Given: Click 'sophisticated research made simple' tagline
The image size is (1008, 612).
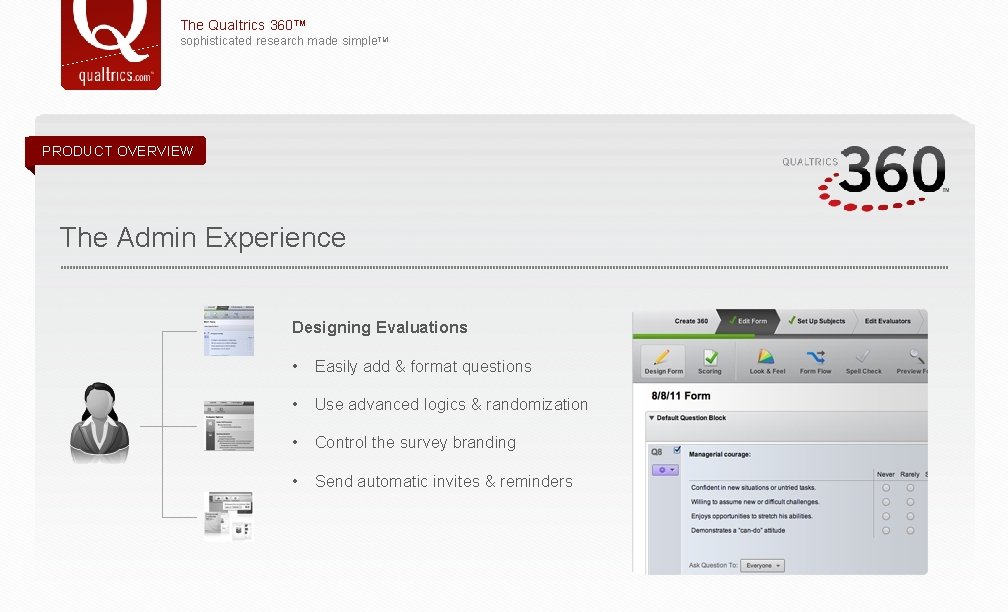Looking at the screenshot, I should point(284,41).
